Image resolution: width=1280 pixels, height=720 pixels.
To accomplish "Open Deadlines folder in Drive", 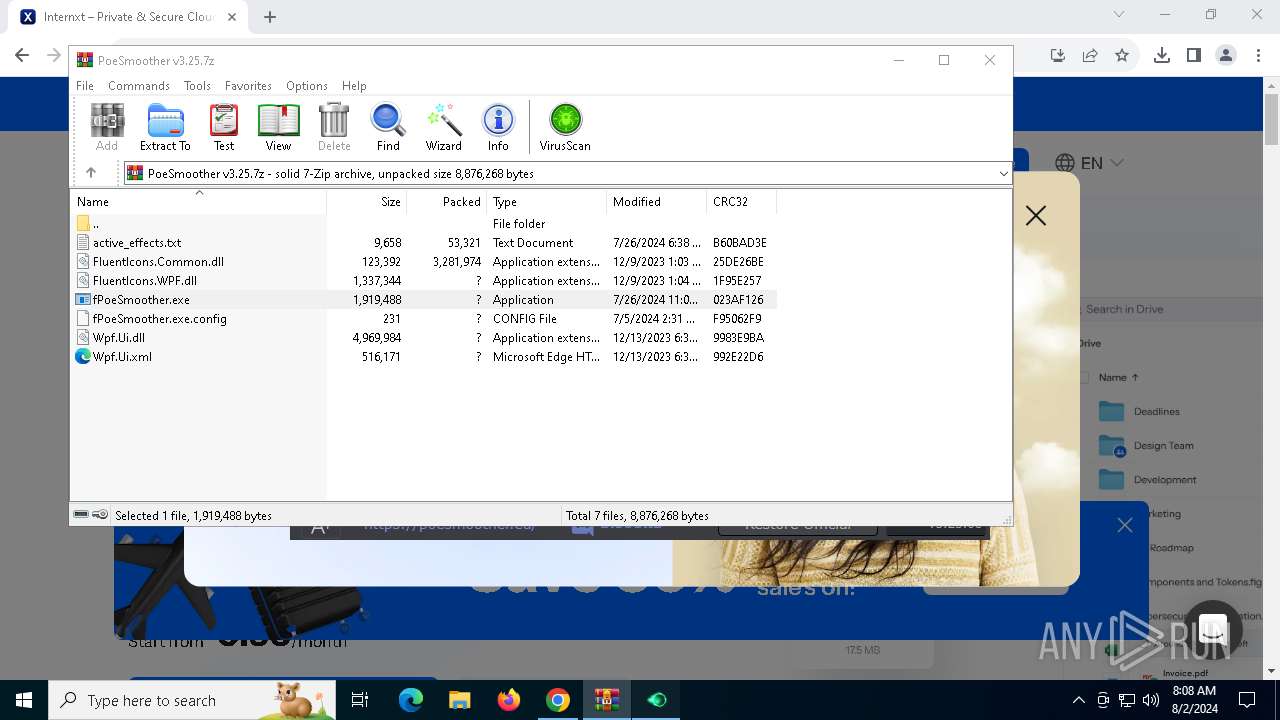I will tap(1157, 412).
